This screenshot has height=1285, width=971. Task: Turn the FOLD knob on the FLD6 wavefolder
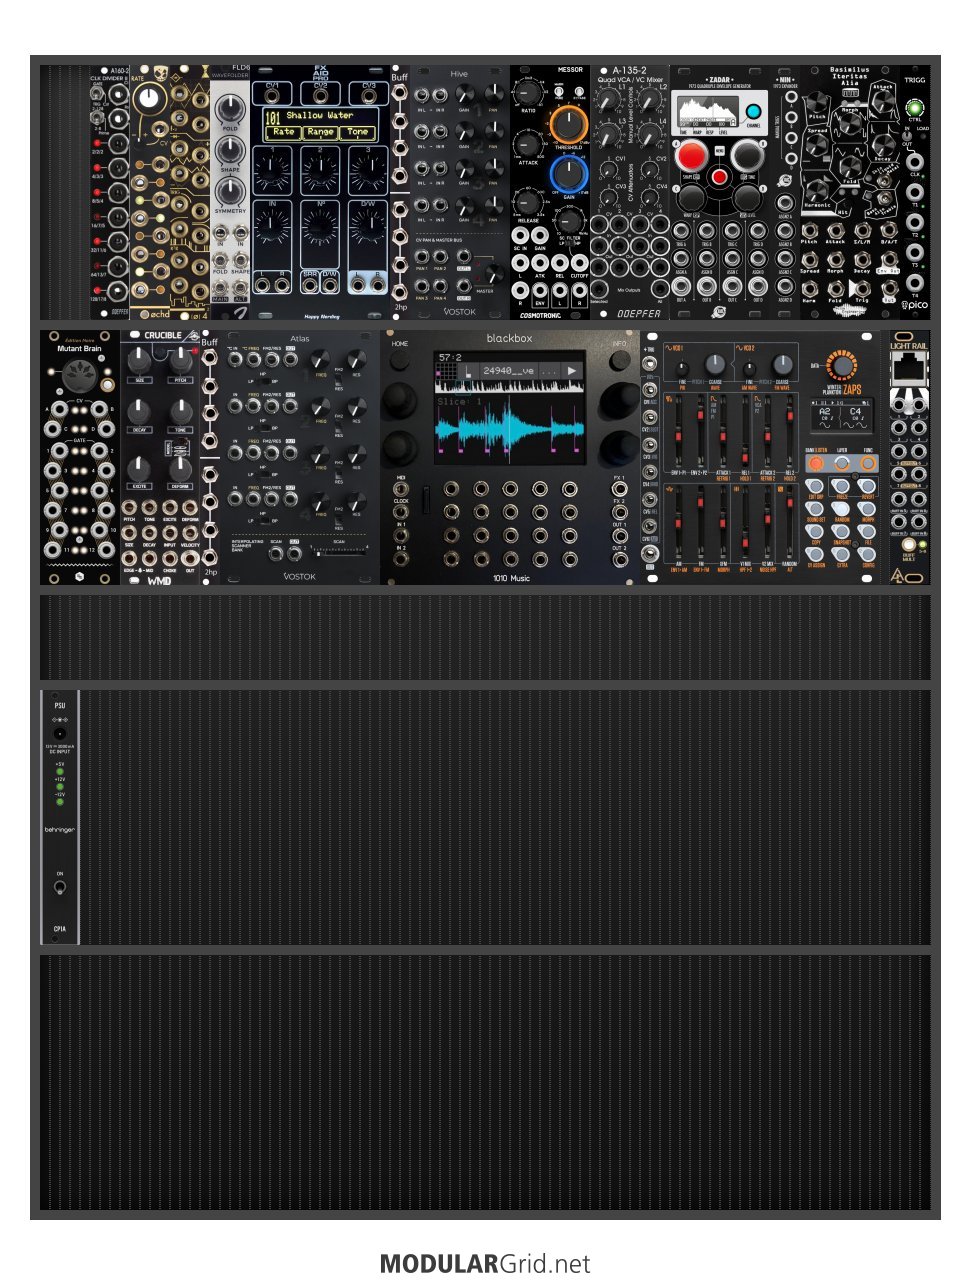click(230, 109)
